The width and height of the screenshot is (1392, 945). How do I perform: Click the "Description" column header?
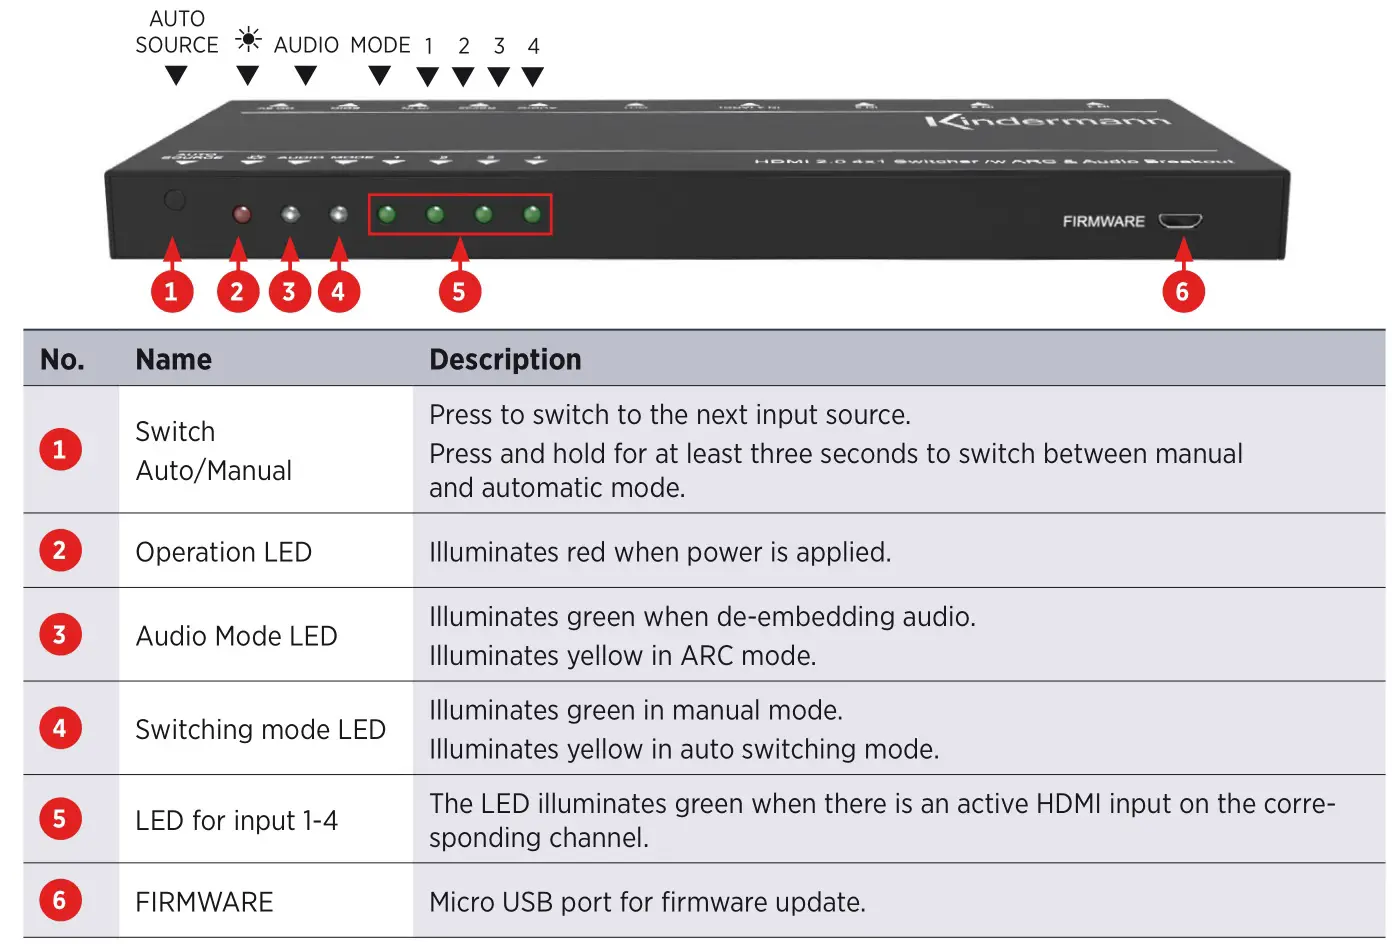click(x=505, y=359)
